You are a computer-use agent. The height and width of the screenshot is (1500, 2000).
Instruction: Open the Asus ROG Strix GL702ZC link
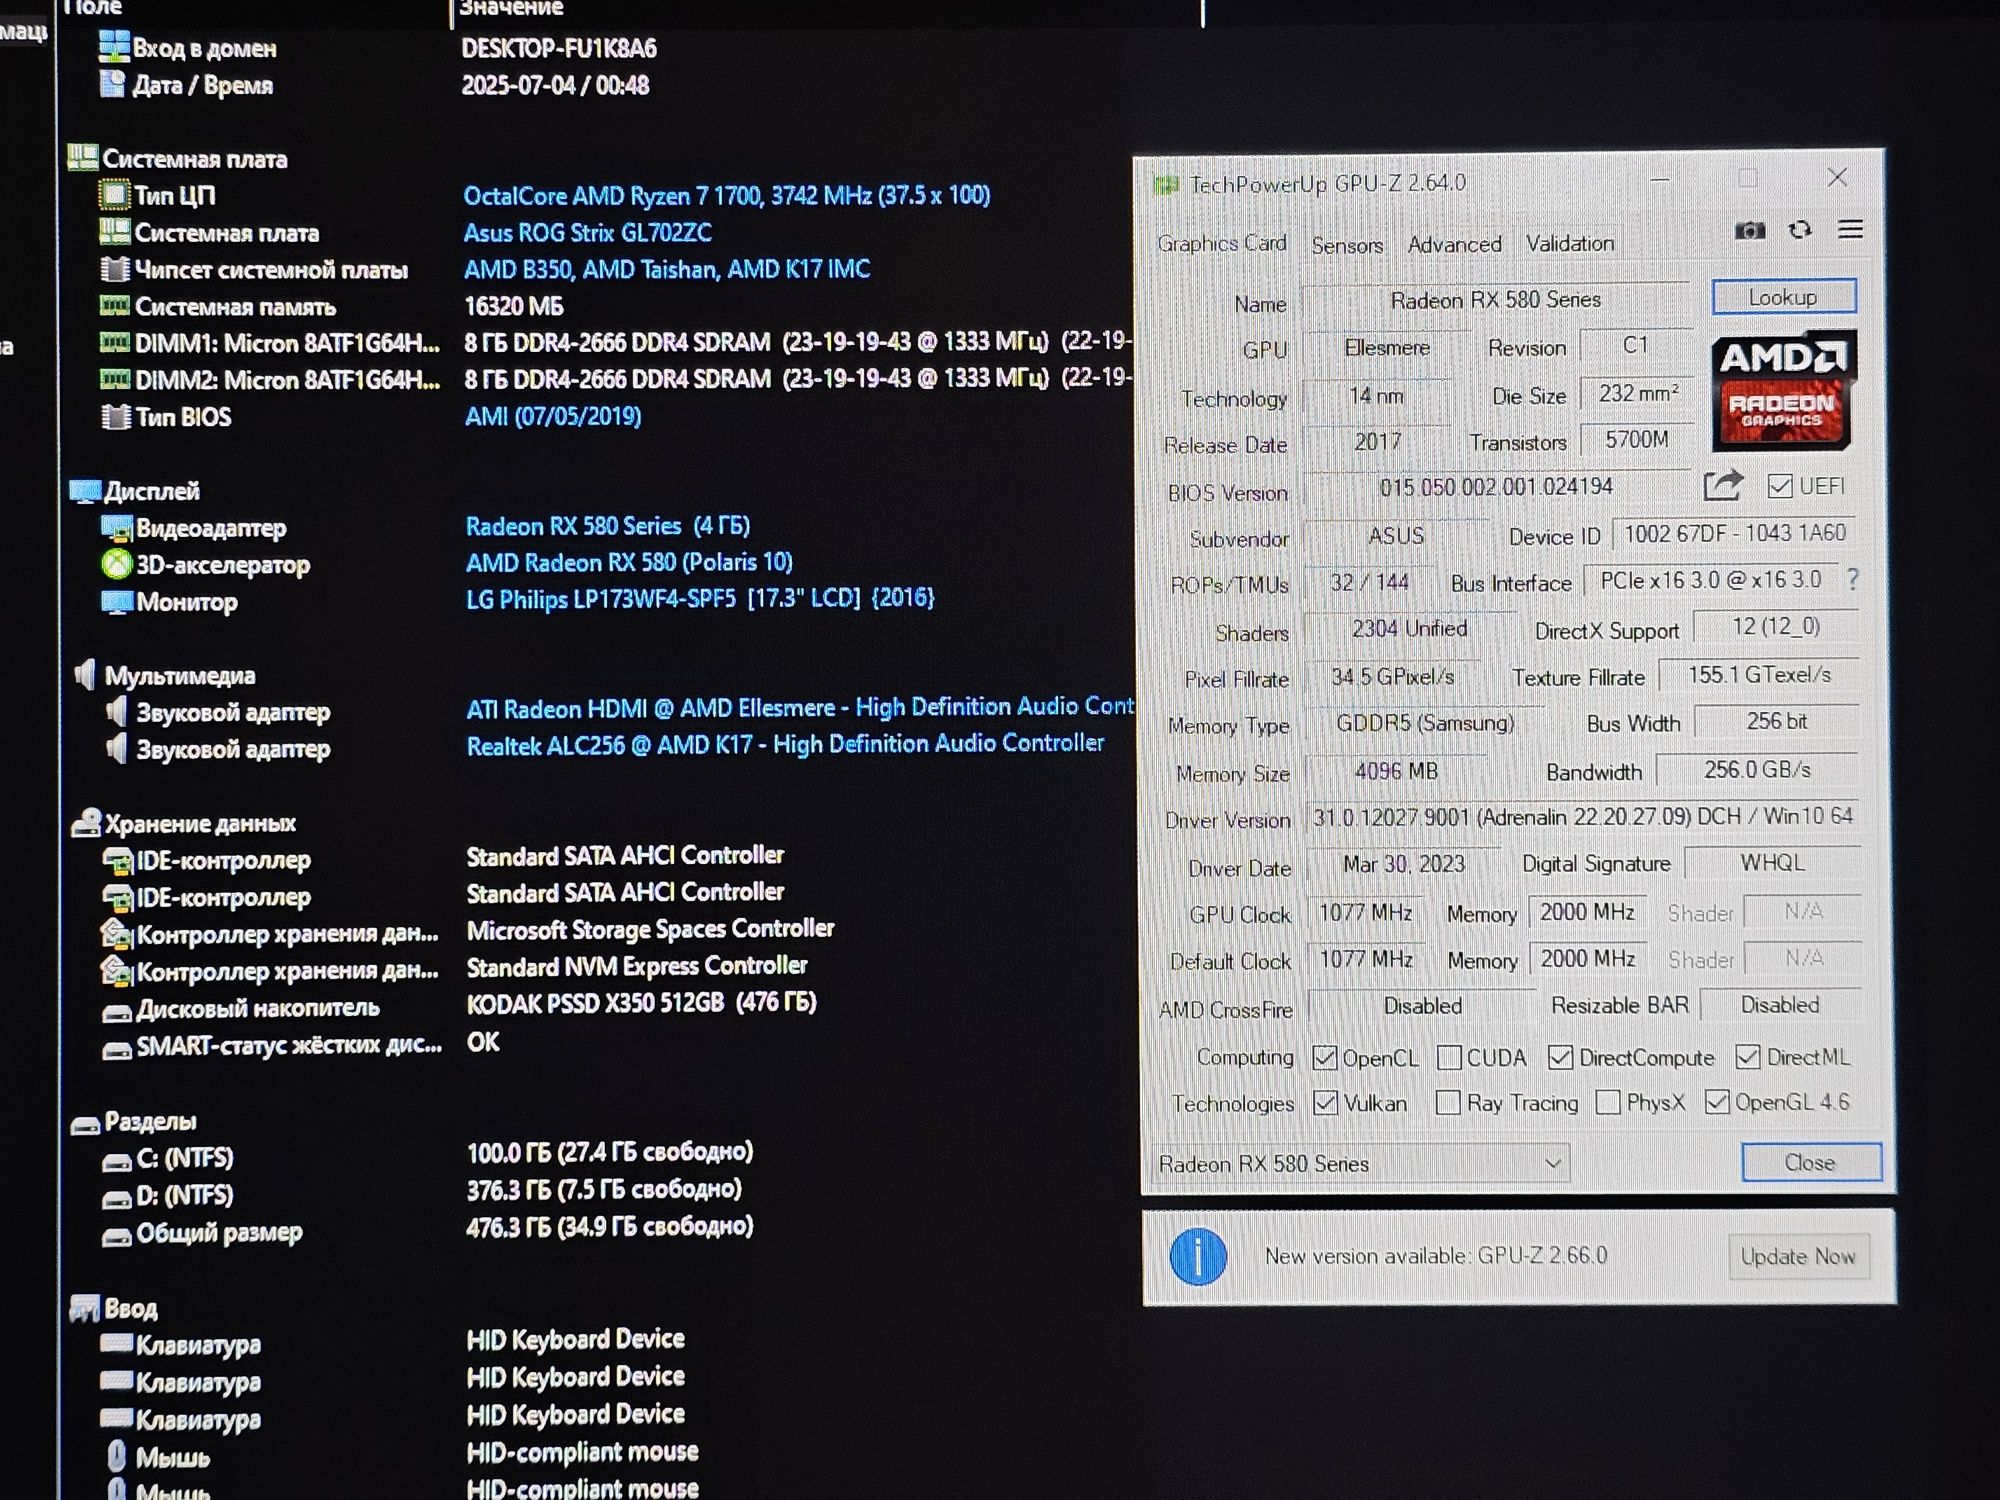pos(587,232)
